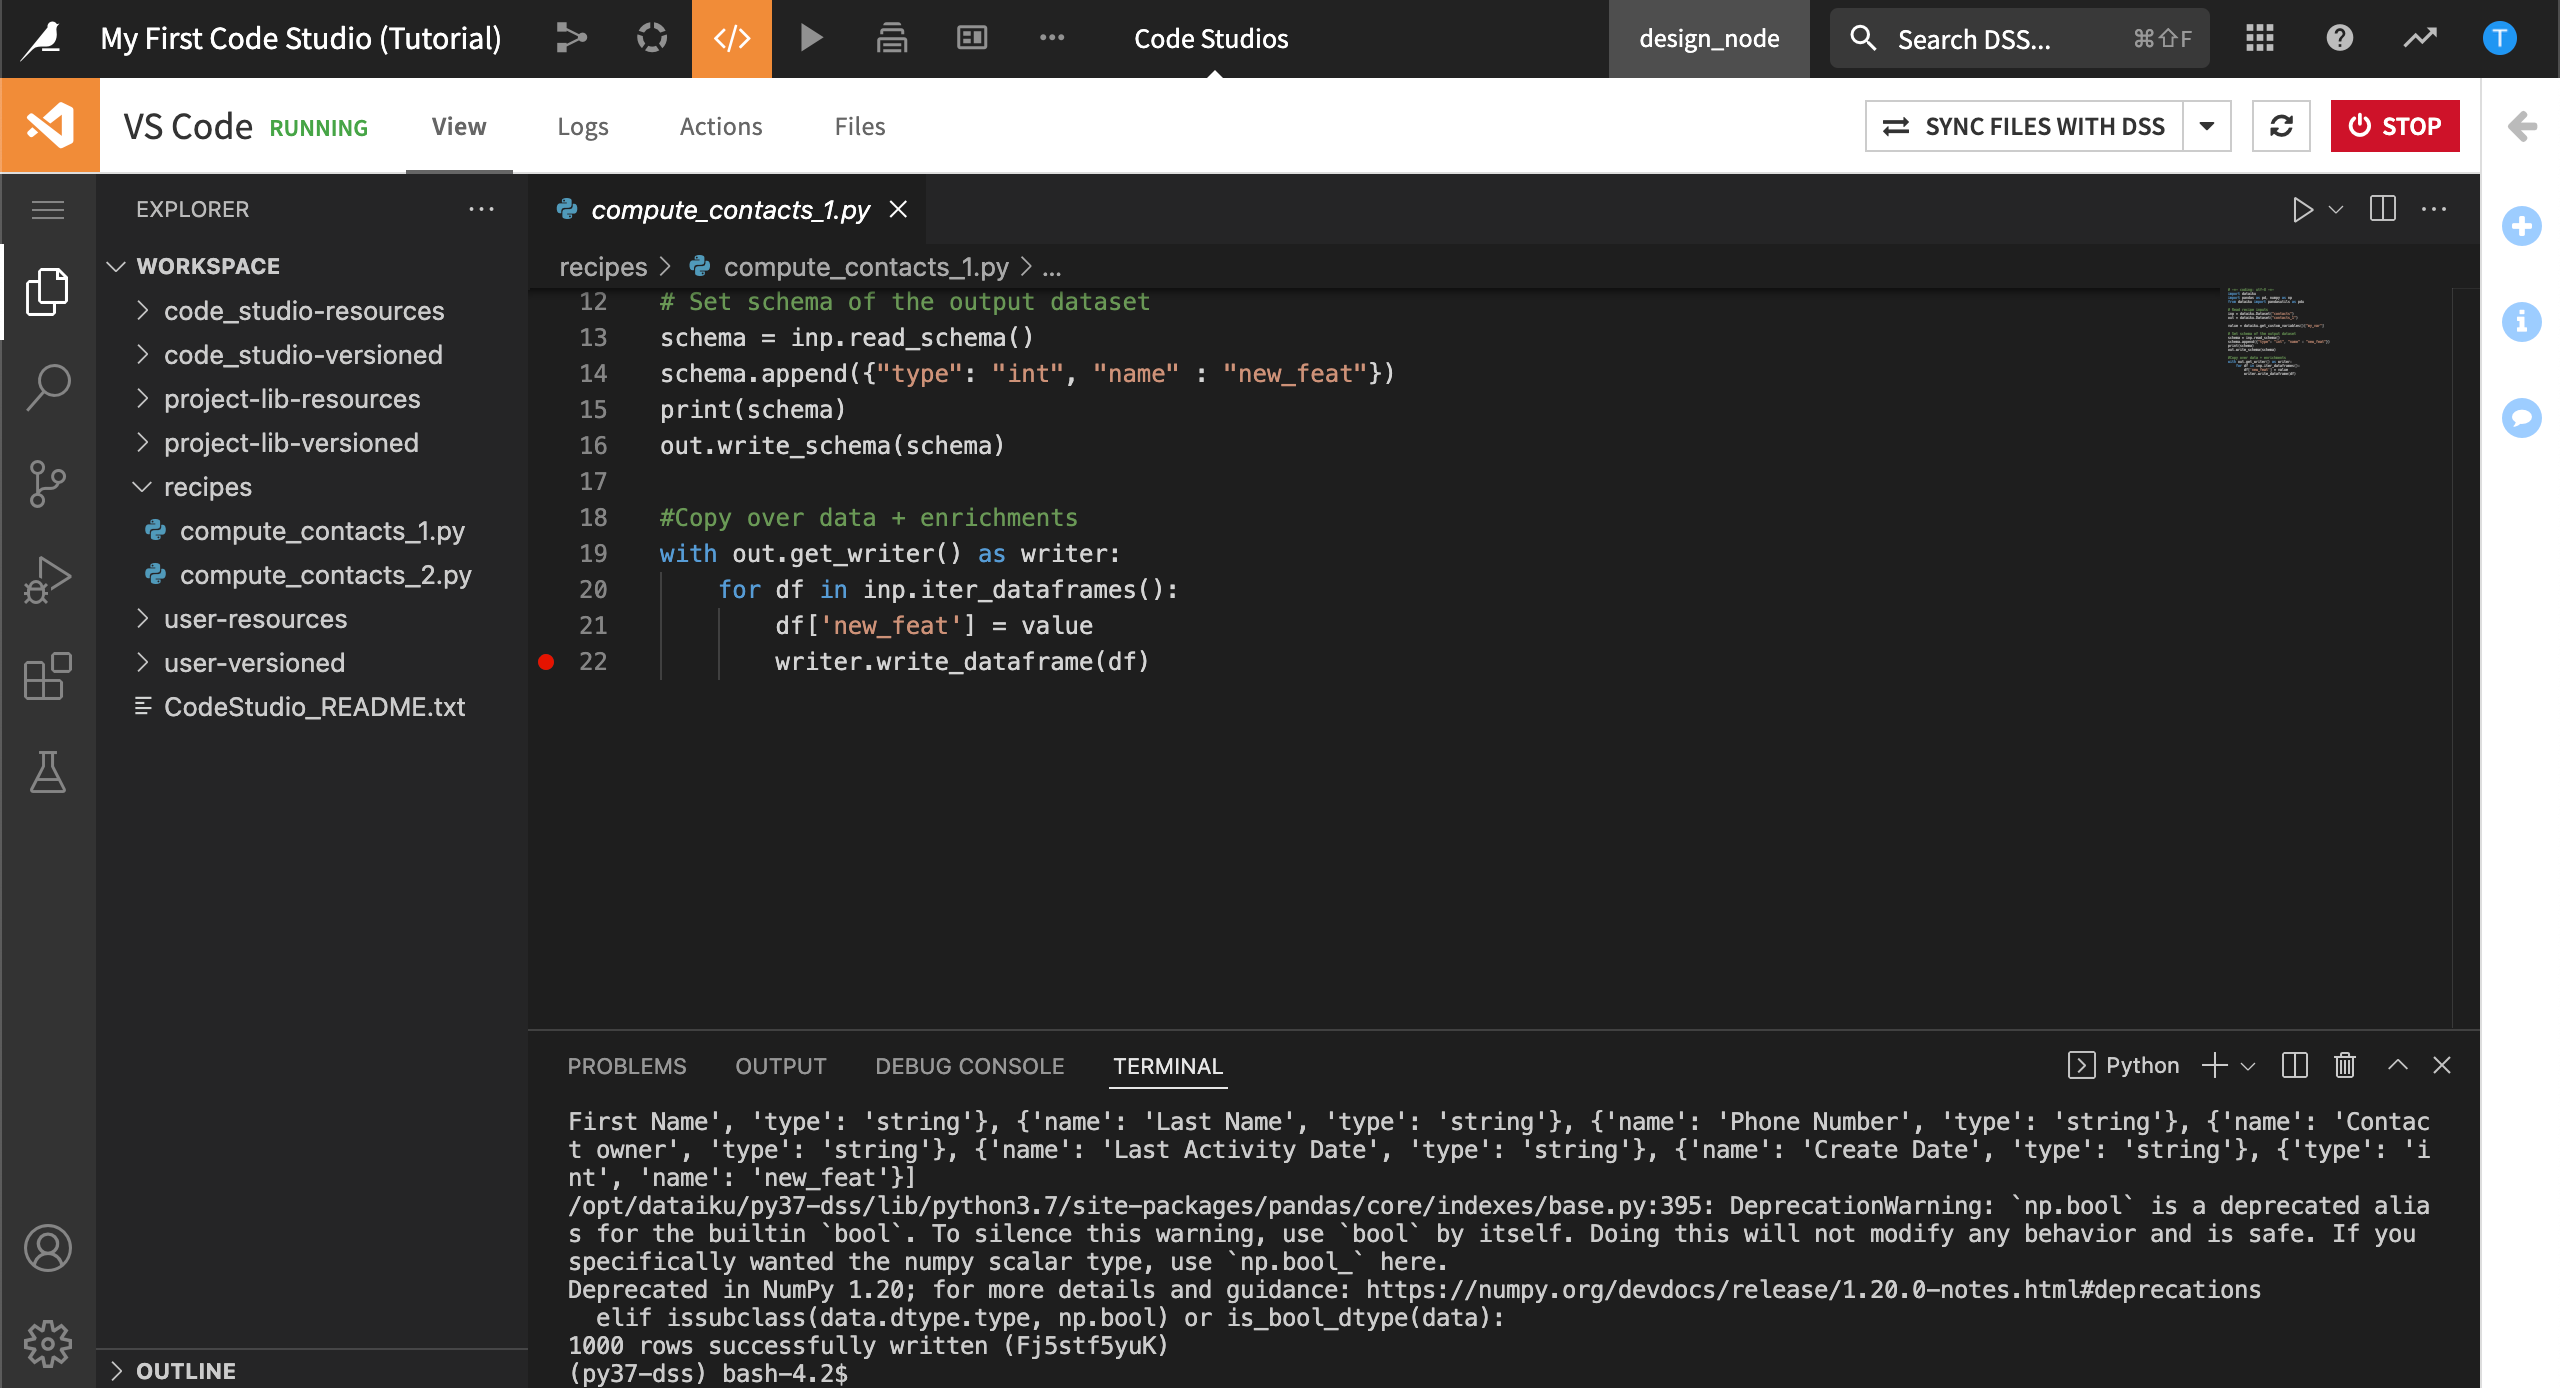Screen dimensions: 2560x1388
Task: Open editor more actions ellipsis
Action: click(x=2434, y=209)
